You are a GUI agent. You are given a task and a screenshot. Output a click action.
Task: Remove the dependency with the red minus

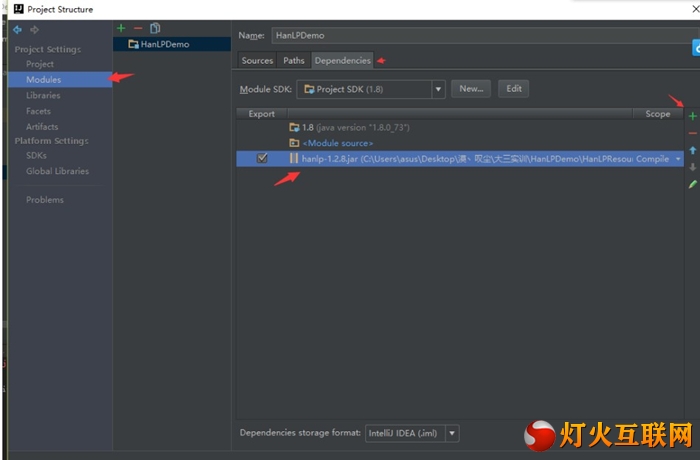click(692, 133)
